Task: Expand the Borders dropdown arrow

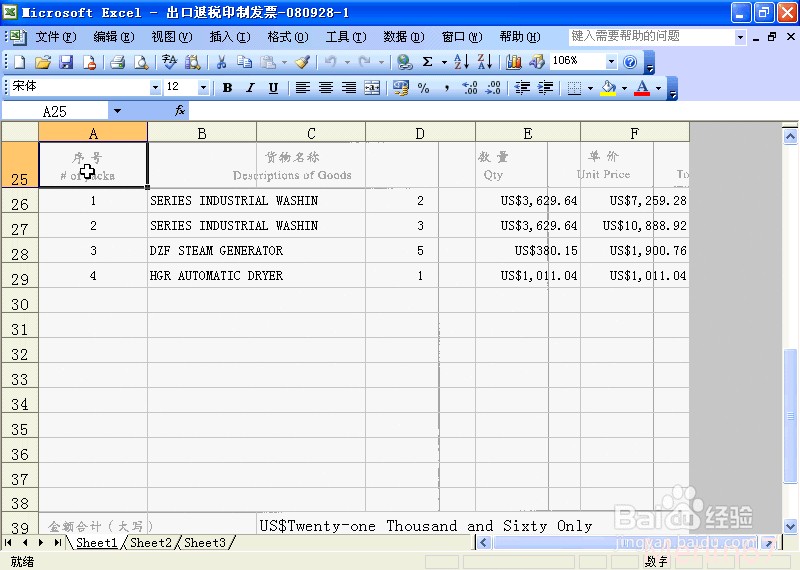Action: (590, 88)
